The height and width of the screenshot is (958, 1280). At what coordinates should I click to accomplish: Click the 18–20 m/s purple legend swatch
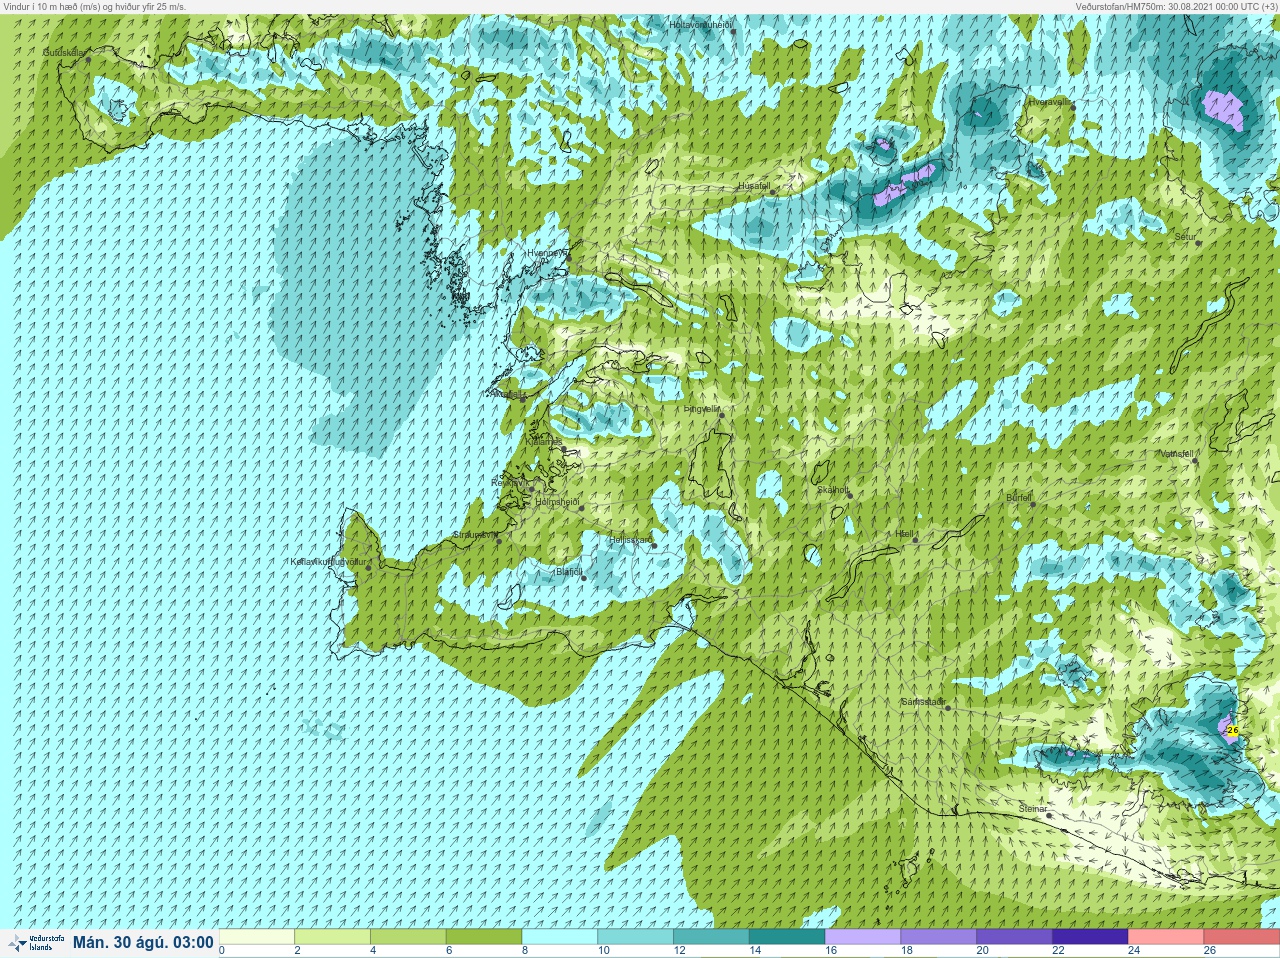pos(938,937)
